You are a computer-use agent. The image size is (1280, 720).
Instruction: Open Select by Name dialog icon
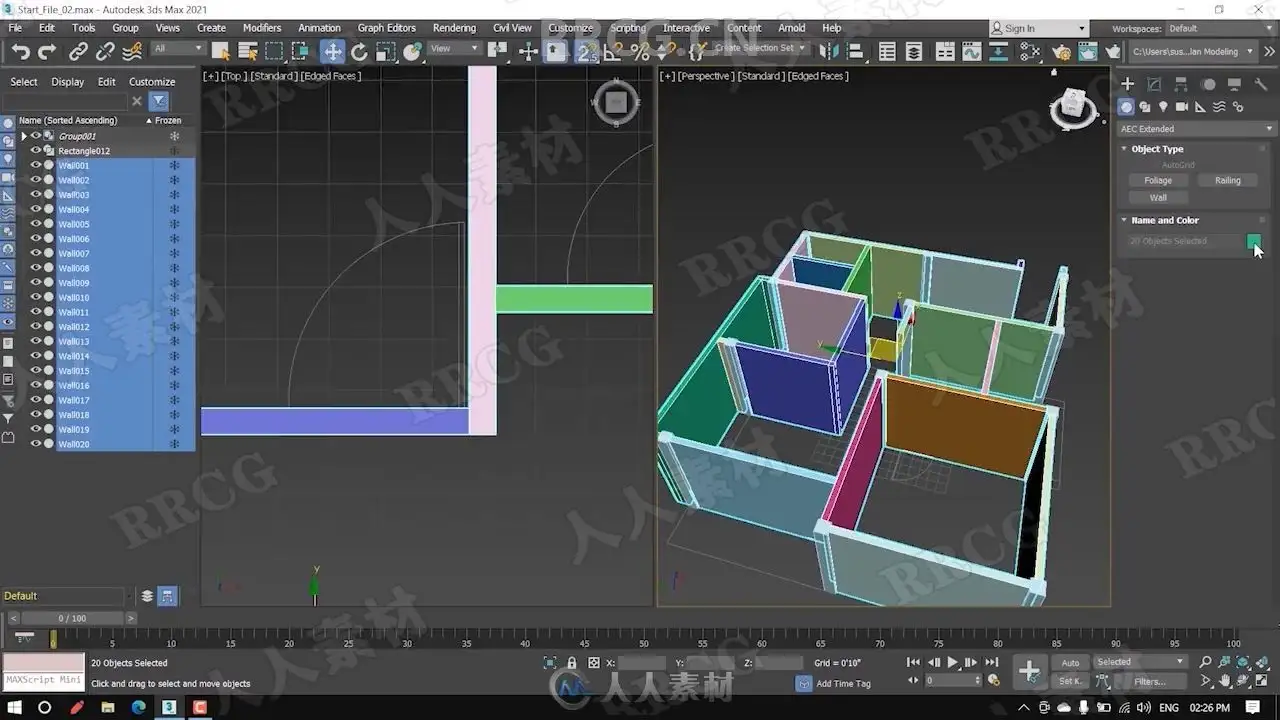[248, 52]
